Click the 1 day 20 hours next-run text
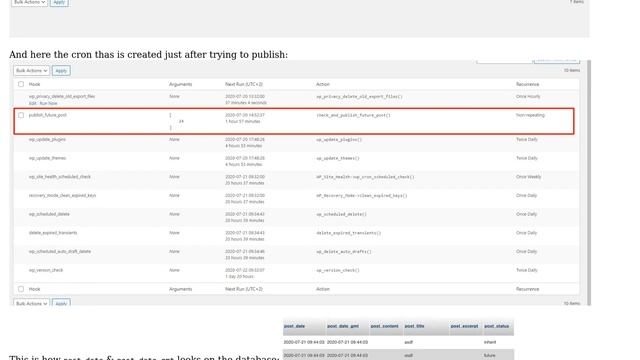Viewport: 640px width, 360px height. pyautogui.click(x=239, y=277)
